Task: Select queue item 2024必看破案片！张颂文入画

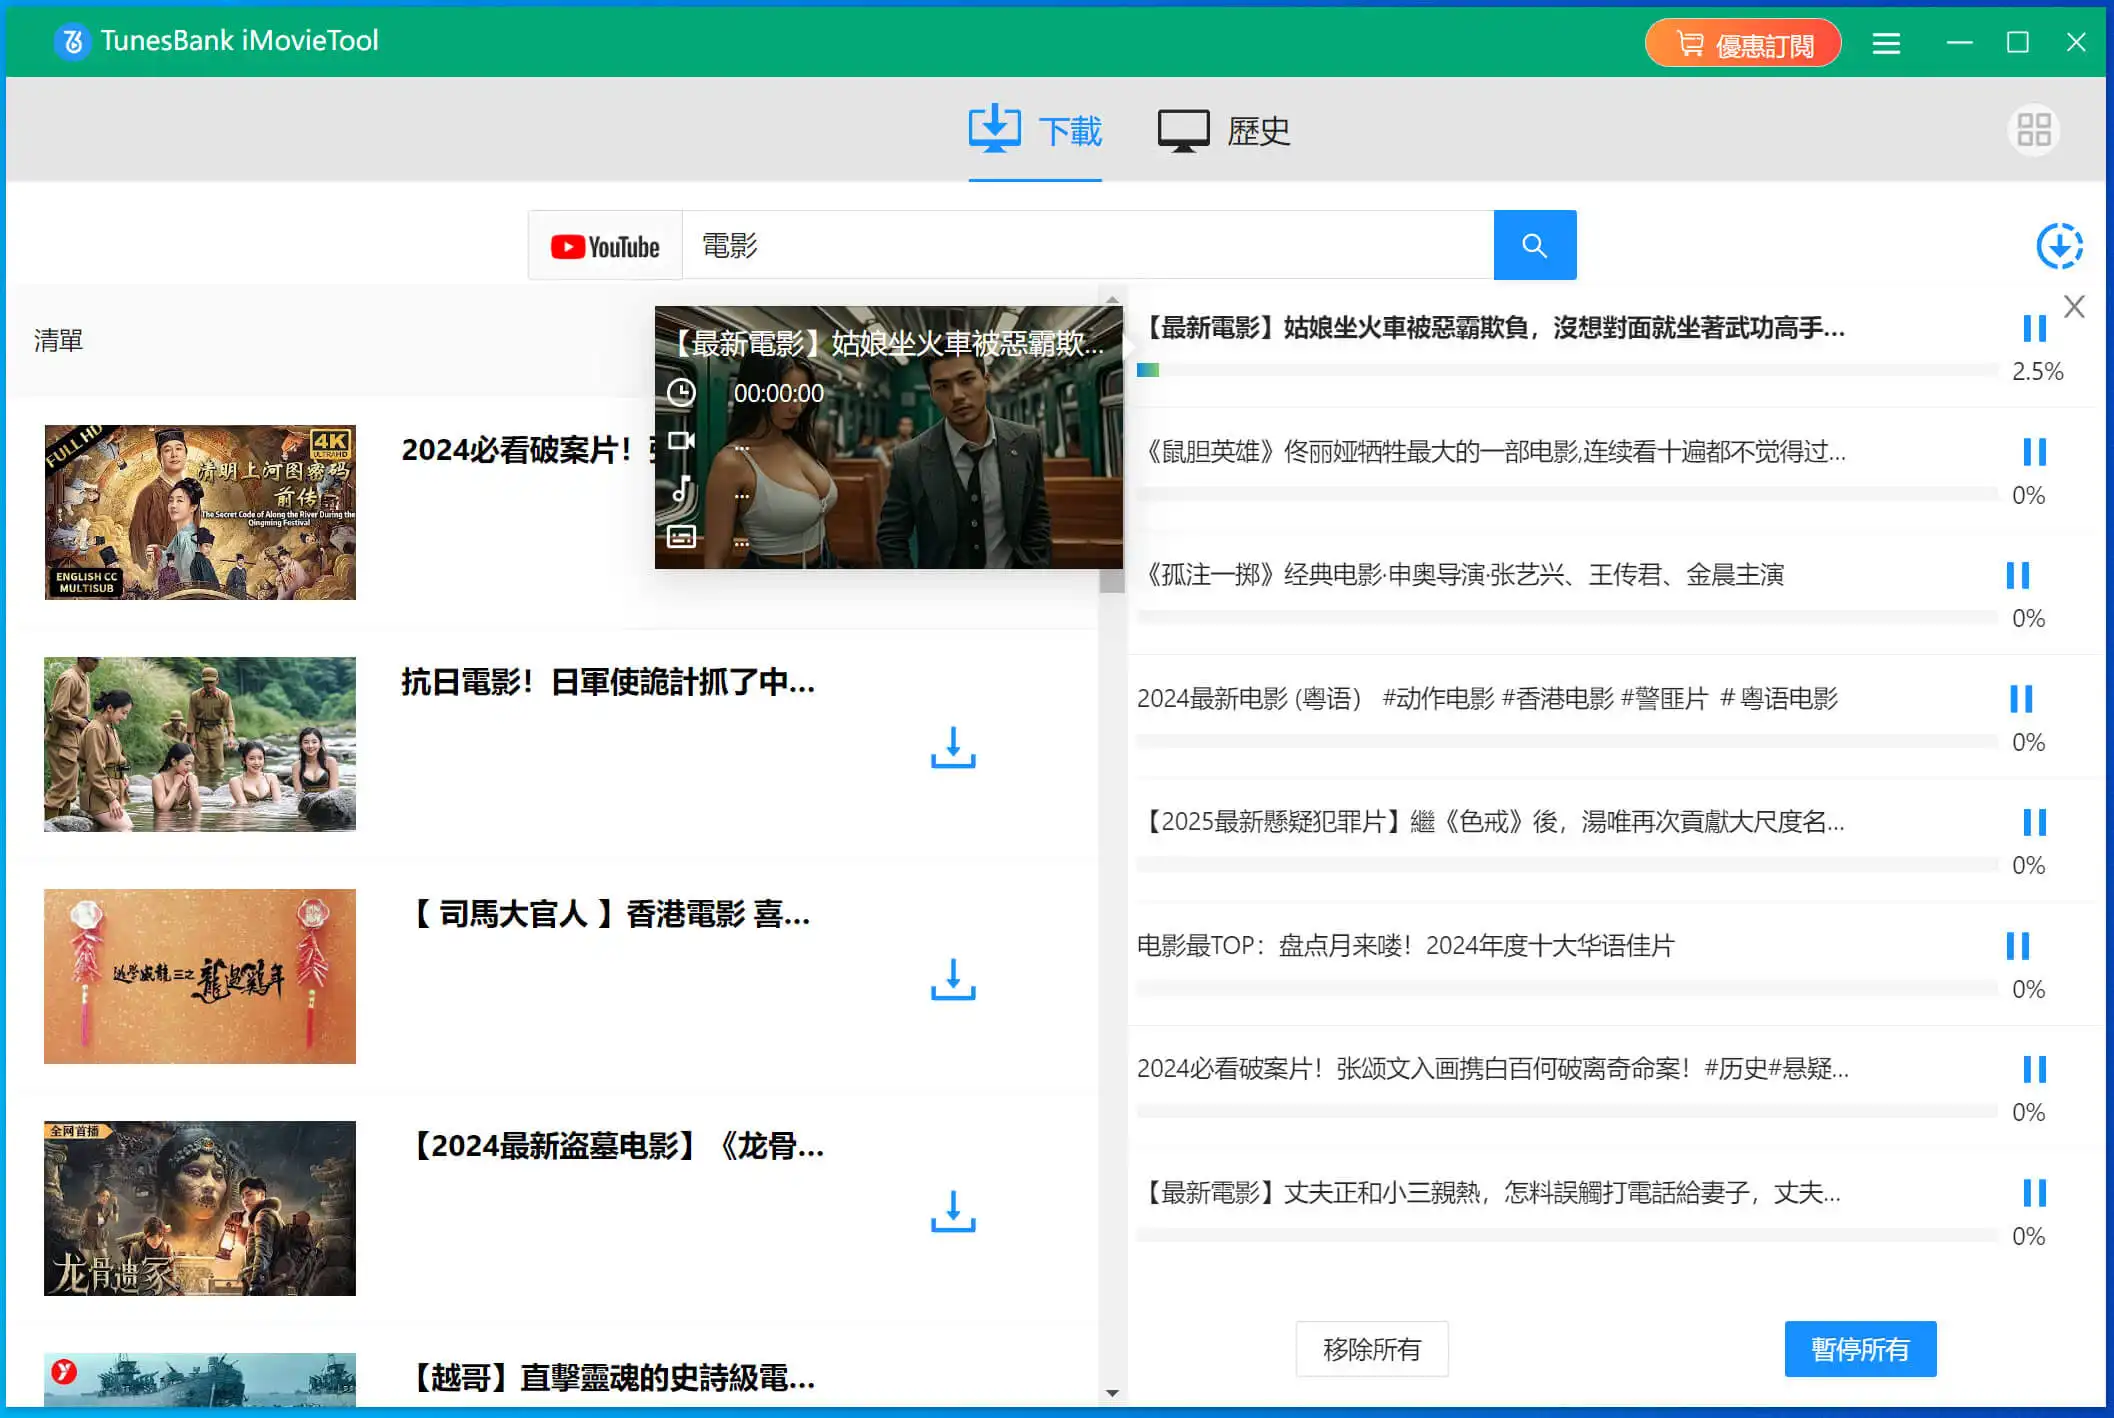Action: [1494, 1069]
